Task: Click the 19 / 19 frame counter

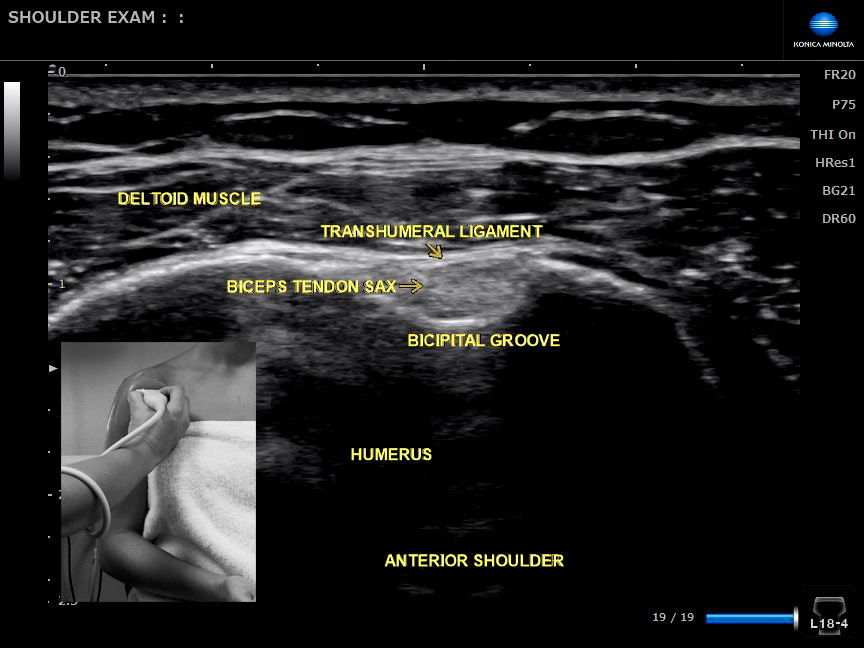Action: tap(673, 618)
